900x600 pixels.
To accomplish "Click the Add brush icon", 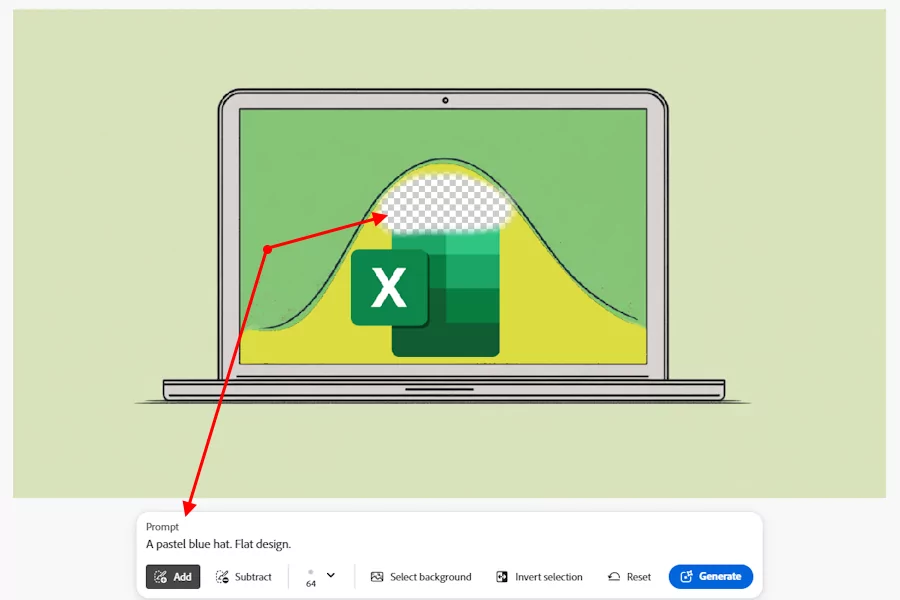I will pyautogui.click(x=161, y=577).
